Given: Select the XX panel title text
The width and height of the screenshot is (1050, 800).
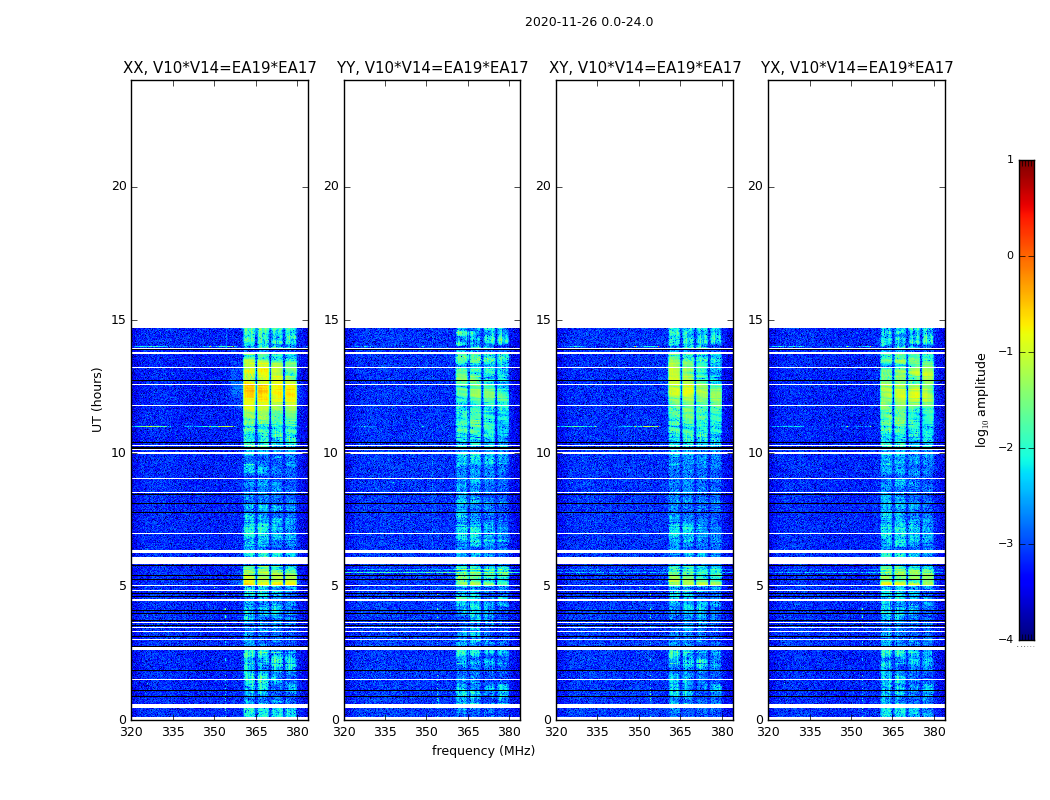Looking at the screenshot, I should click(x=219, y=68).
